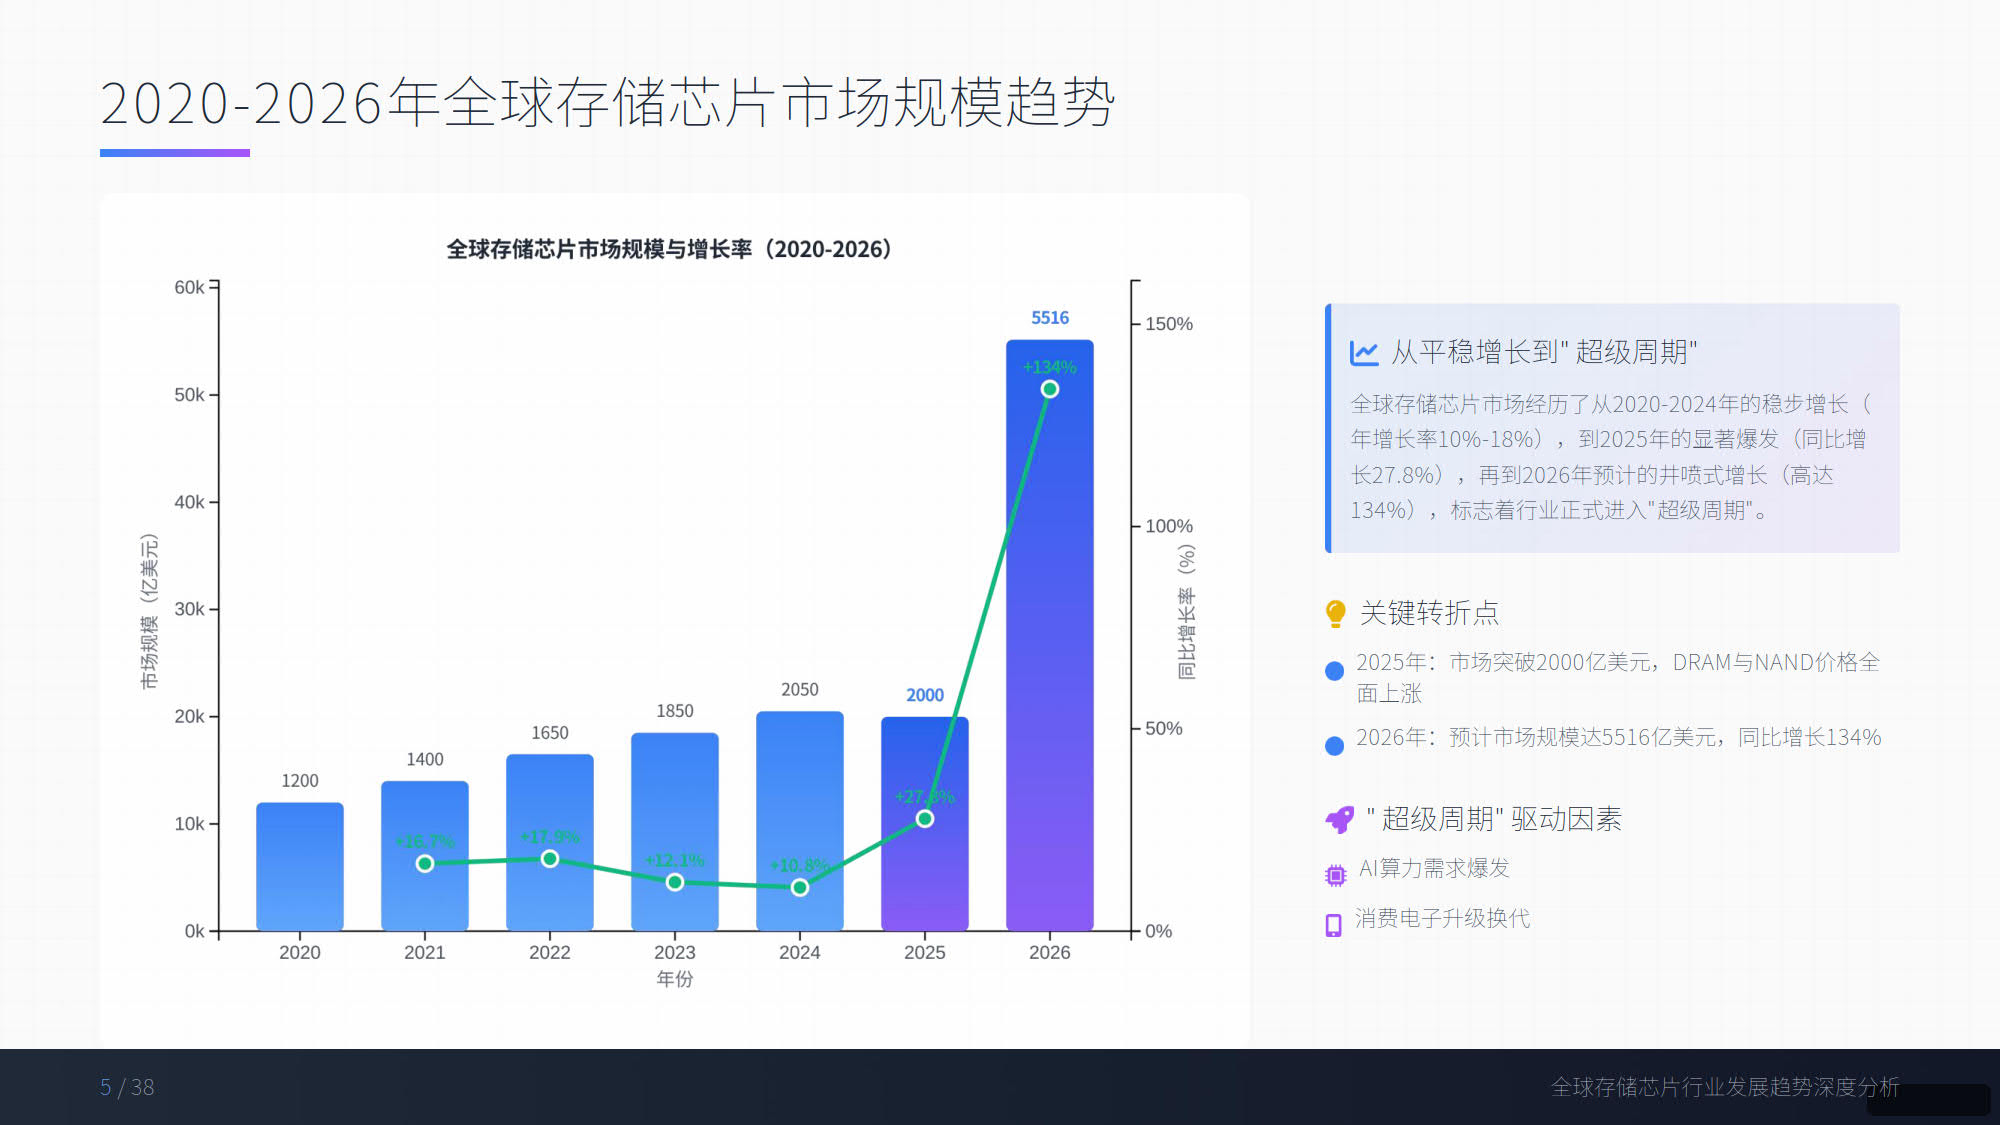
Task: Click the chart title 全球存储芯片市场规模与增长率
Action: pos(668,249)
